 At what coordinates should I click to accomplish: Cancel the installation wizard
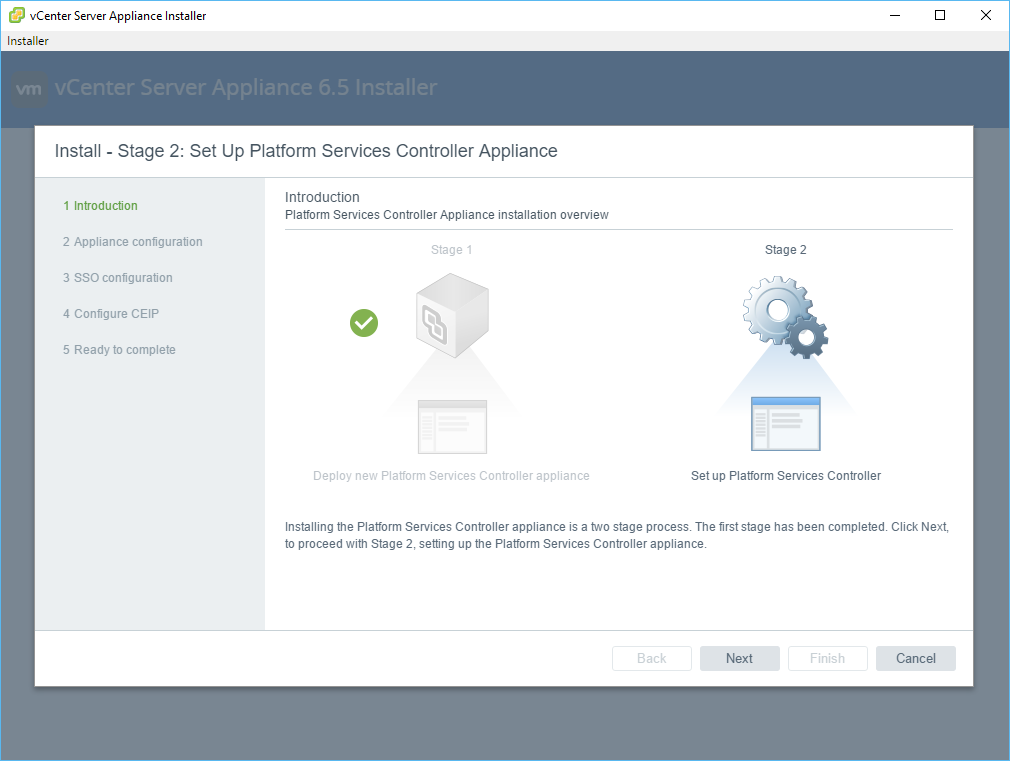coord(915,659)
